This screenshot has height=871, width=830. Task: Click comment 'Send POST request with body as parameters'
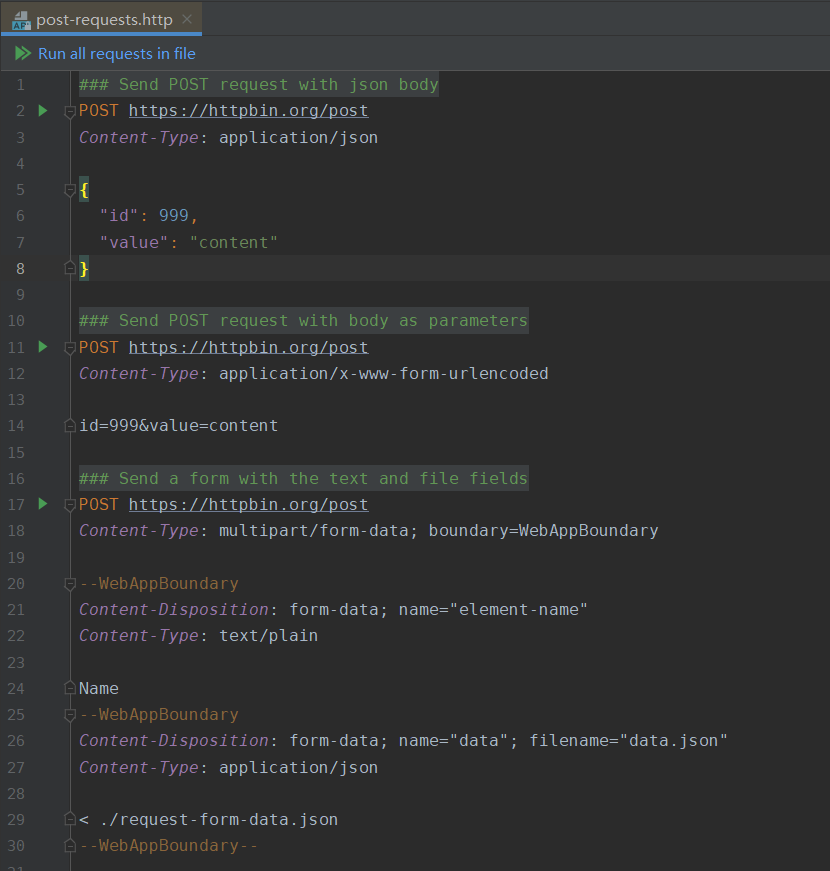point(303,321)
